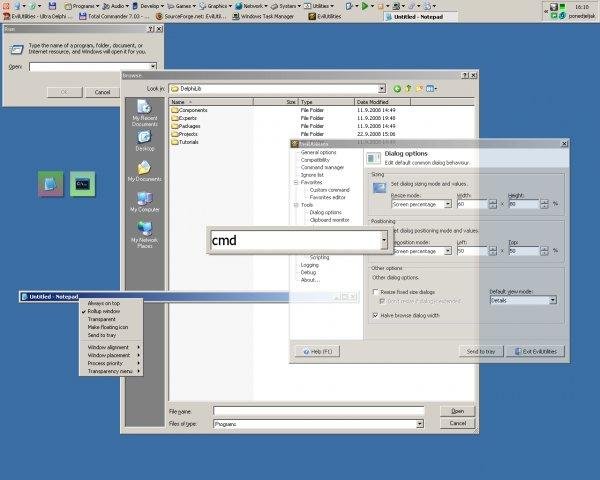Expand the Look in folder dropdown
This screenshot has height=480, width=600.
382,89
